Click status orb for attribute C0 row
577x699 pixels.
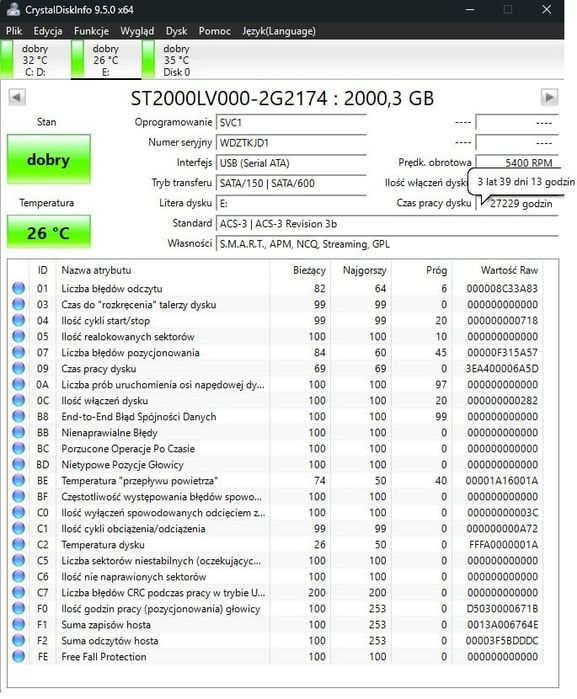(x=18, y=512)
